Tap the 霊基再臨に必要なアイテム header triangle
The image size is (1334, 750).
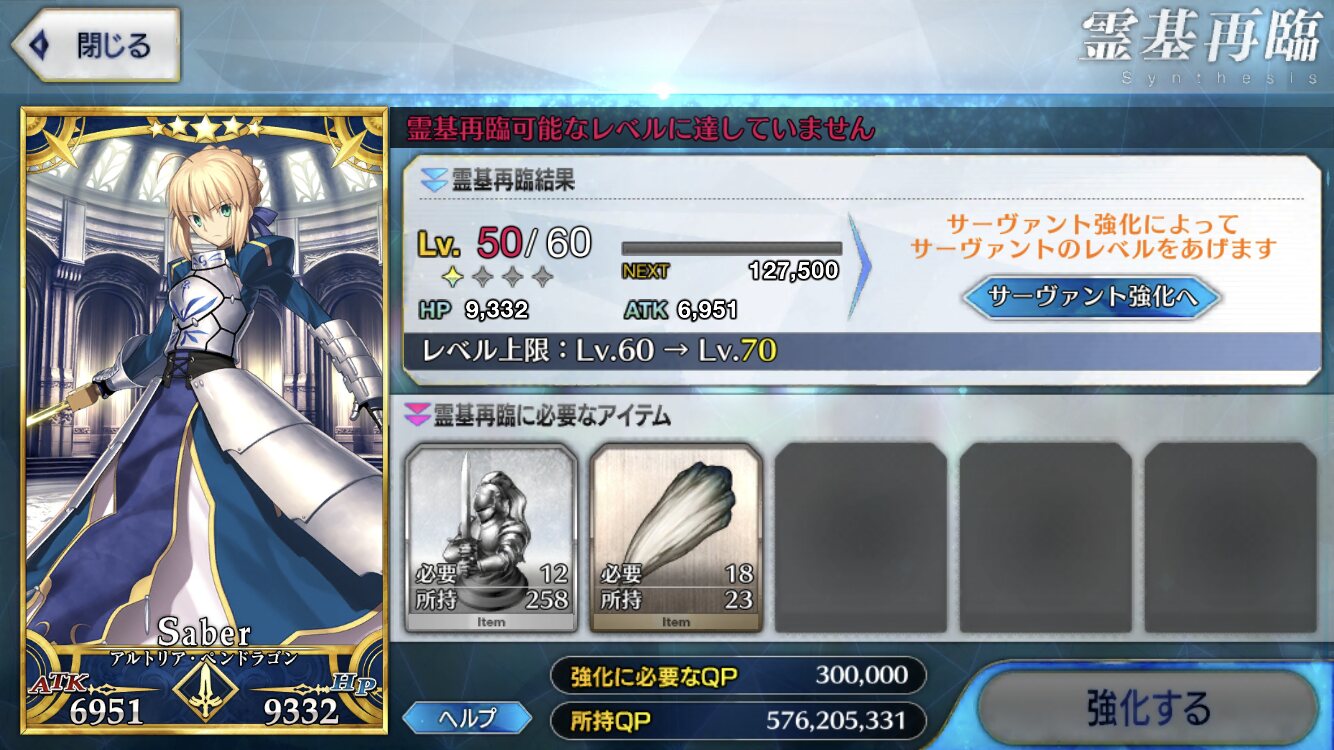coord(417,413)
